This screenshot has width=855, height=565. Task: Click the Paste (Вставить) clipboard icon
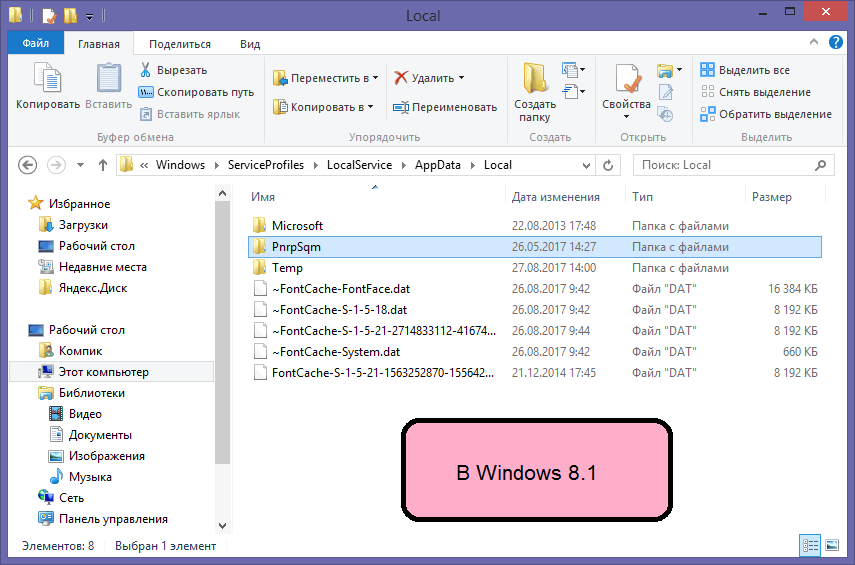pos(109,77)
